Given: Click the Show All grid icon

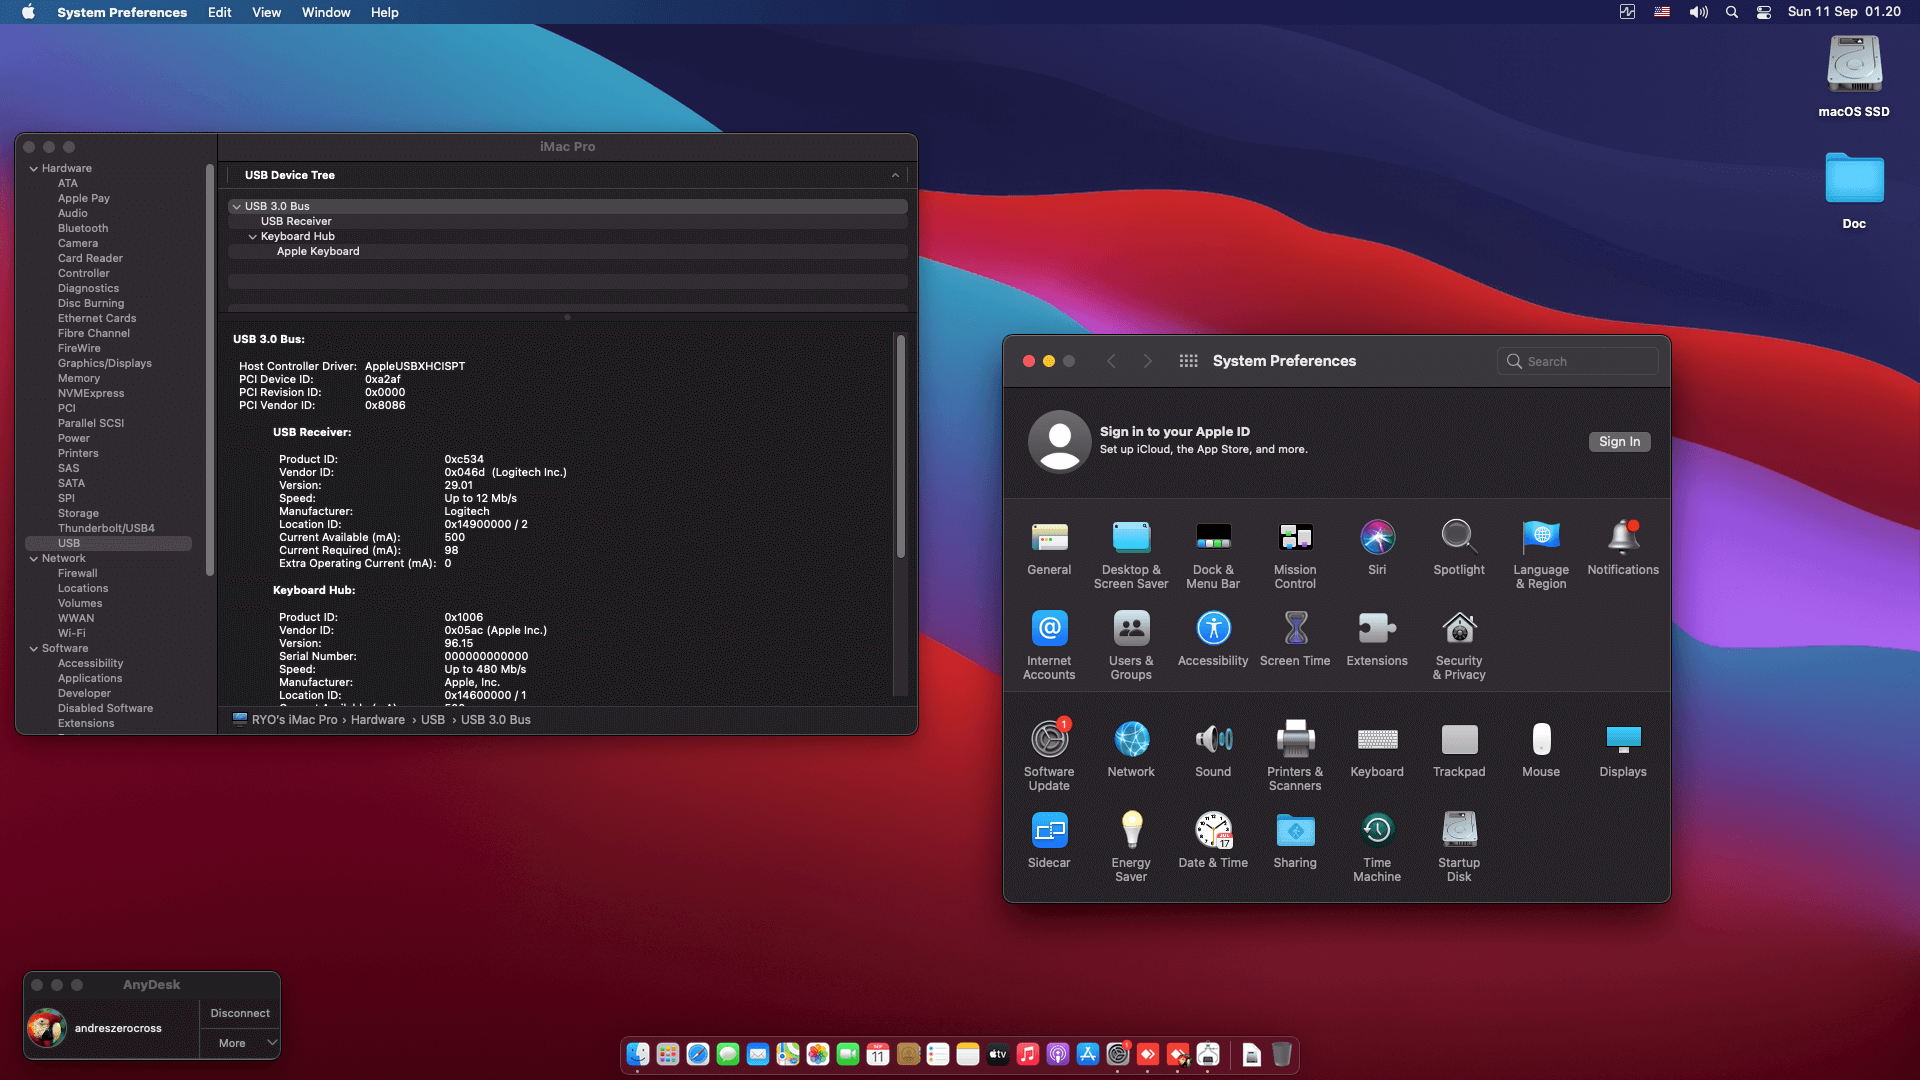Looking at the screenshot, I should (x=1188, y=361).
